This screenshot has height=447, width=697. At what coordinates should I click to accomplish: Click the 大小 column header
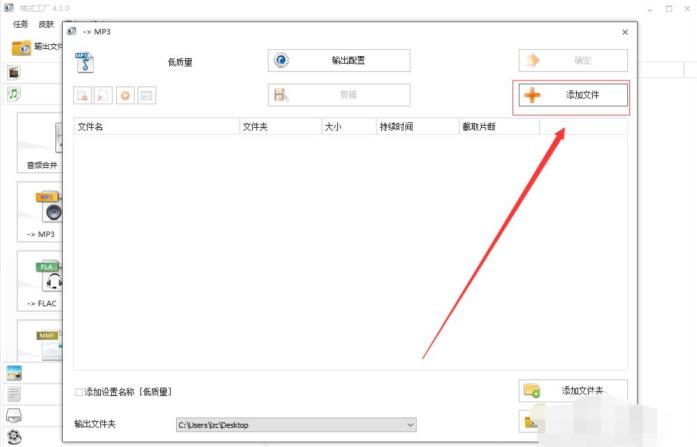(348, 127)
